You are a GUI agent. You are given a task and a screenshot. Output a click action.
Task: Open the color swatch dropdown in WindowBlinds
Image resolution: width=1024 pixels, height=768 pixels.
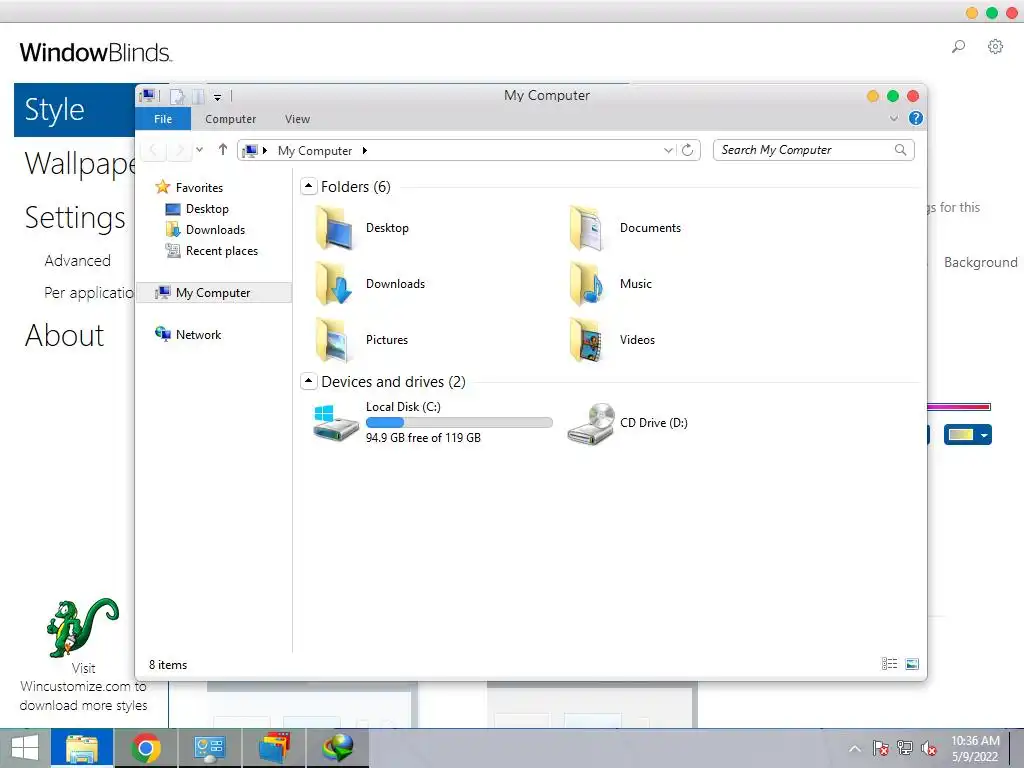coord(984,434)
